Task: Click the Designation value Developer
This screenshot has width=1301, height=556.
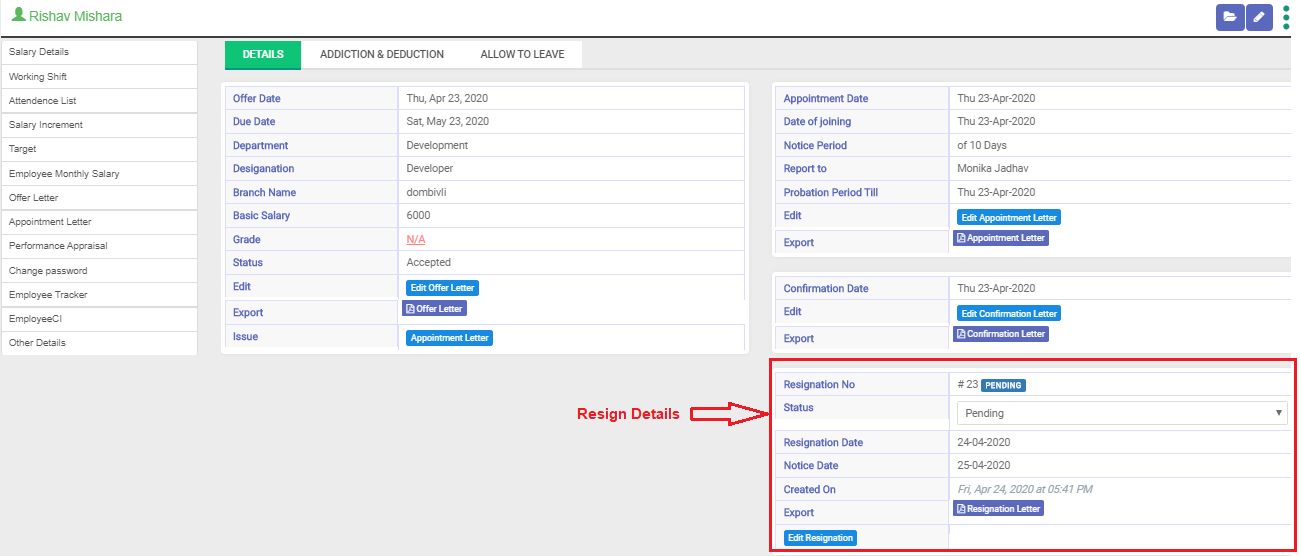Action: coord(430,169)
